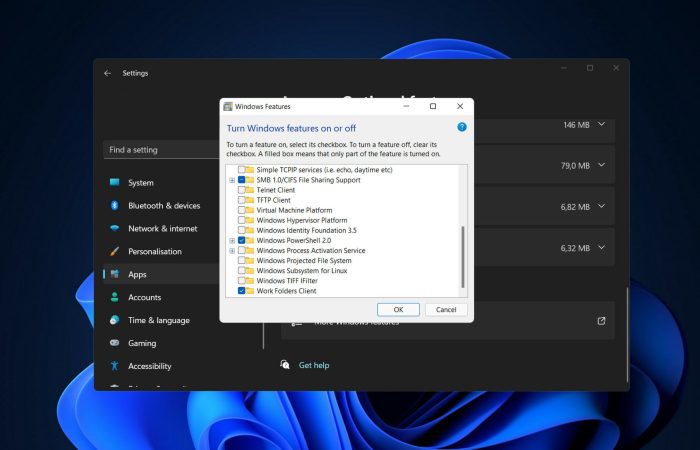Screen dimensions: 700x450
Task: Expand the Windows PowerShell 2.0 node
Action: point(232,241)
